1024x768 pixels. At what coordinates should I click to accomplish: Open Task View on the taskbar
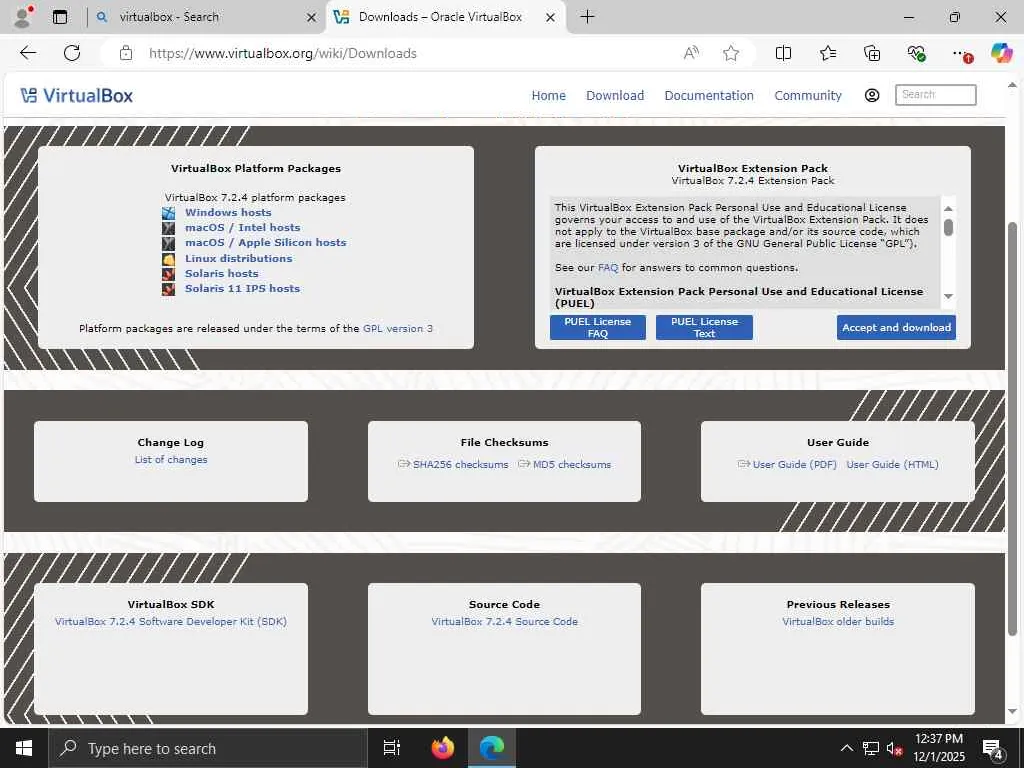point(391,748)
